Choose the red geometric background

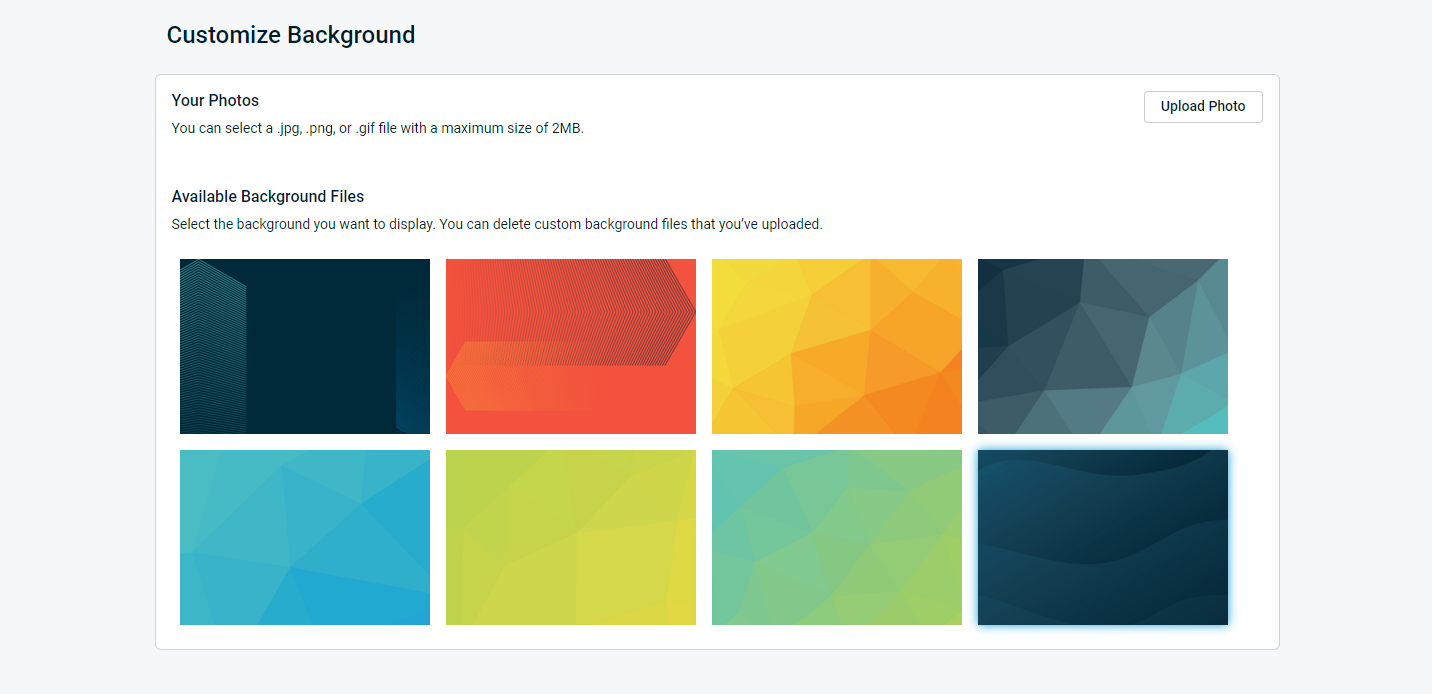(571, 346)
